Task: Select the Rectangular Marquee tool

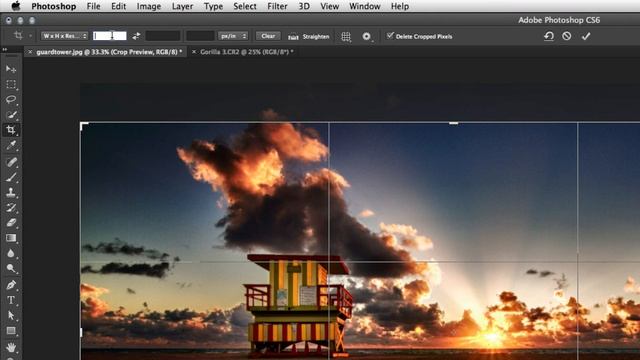Action: click(x=11, y=84)
